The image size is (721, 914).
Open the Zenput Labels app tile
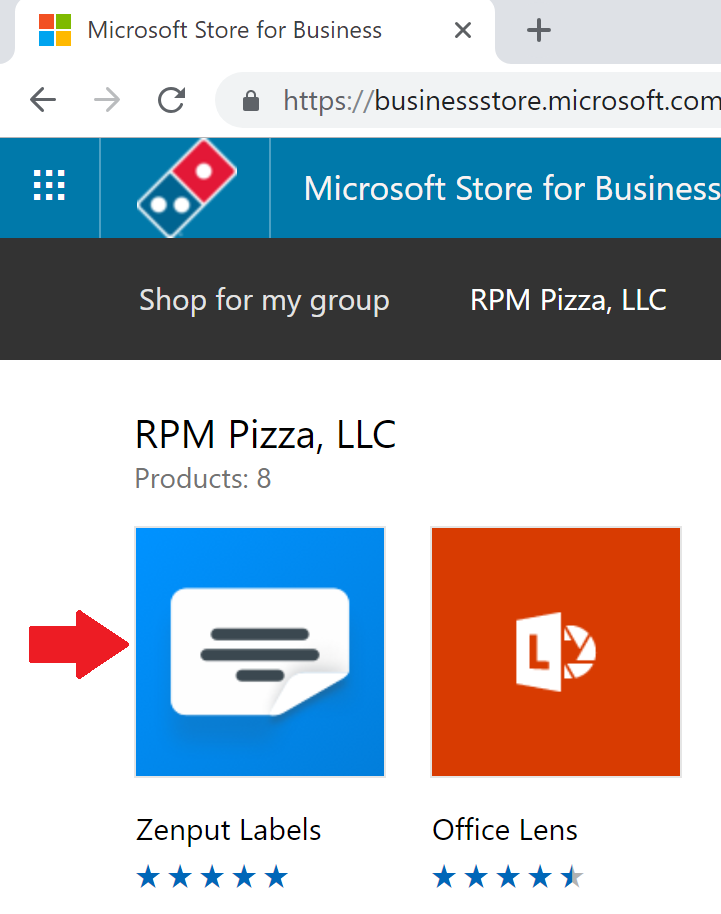point(260,652)
